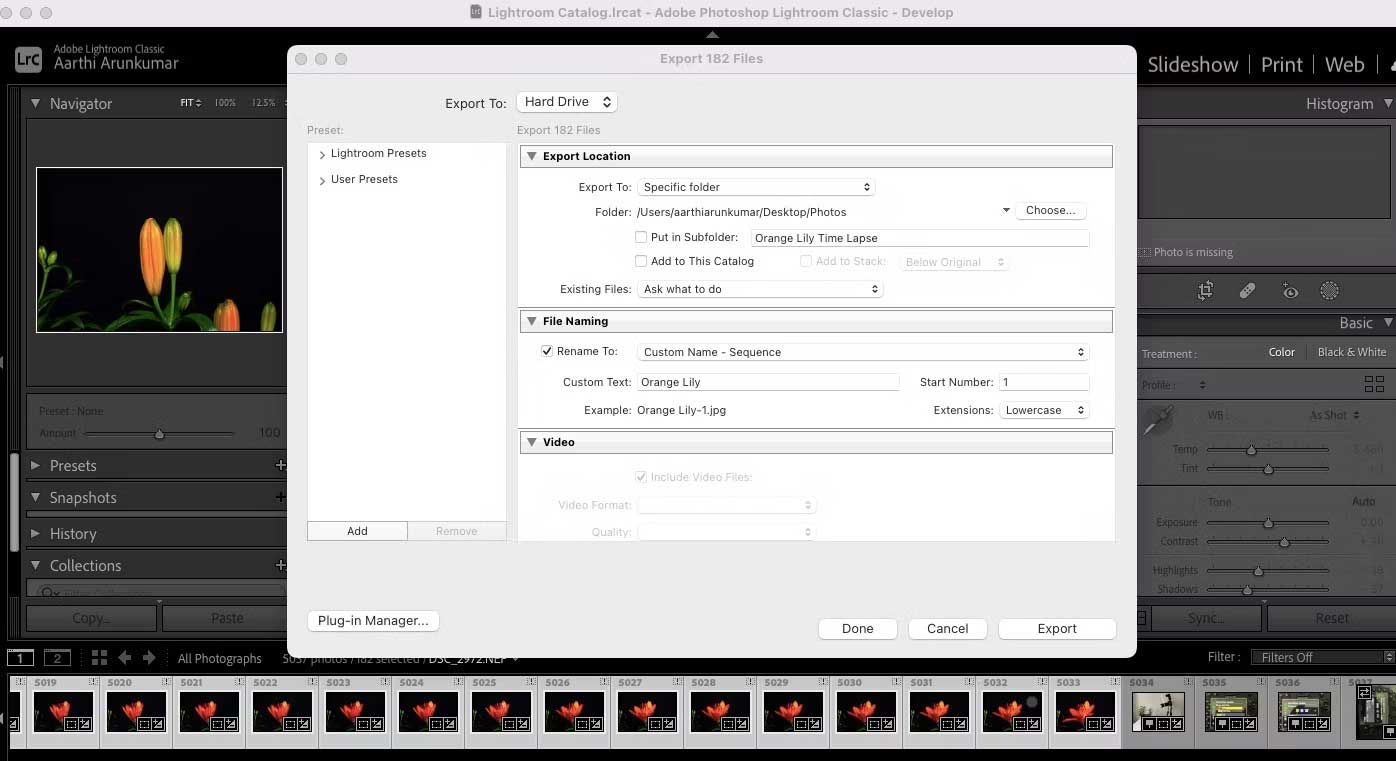Open the Extensions Lowercase dropdown

[x=1044, y=410]
